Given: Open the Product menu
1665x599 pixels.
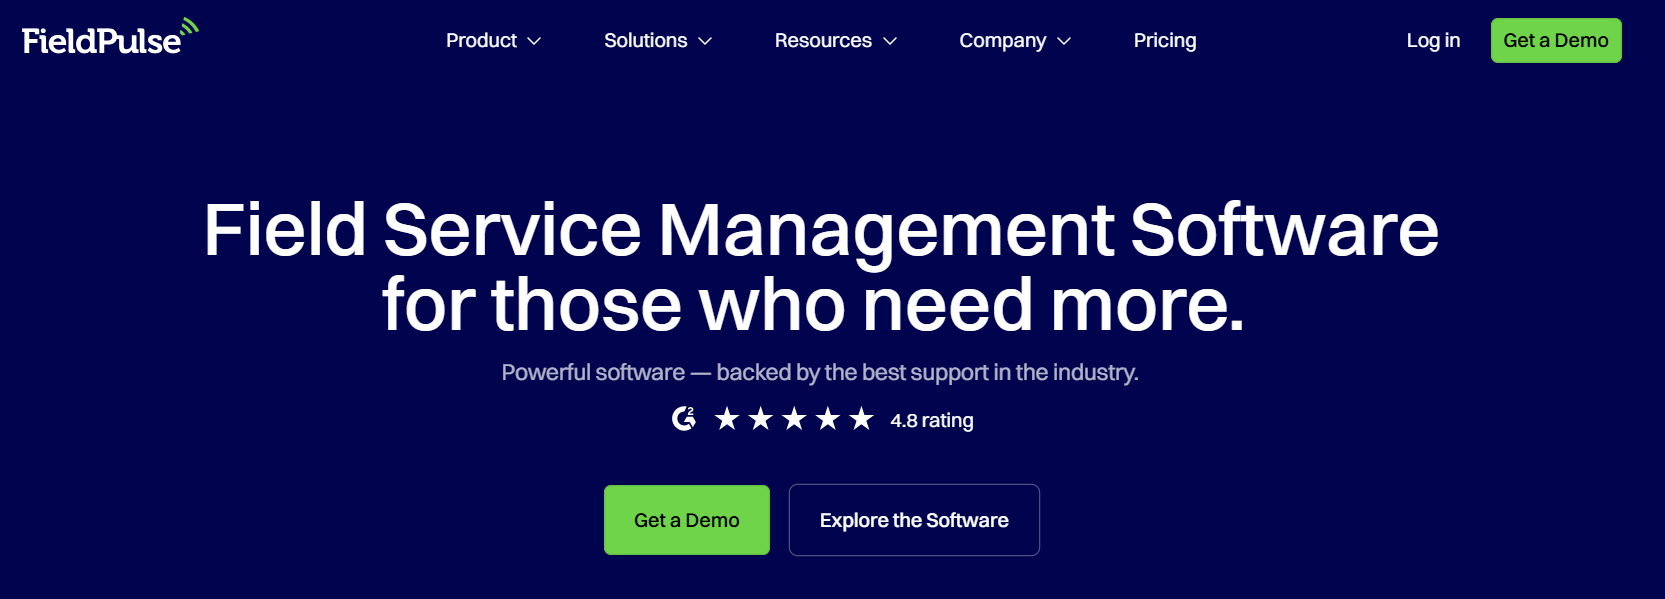Looking at the screenshot, I should pyautogui.click(x=493, y=41).
